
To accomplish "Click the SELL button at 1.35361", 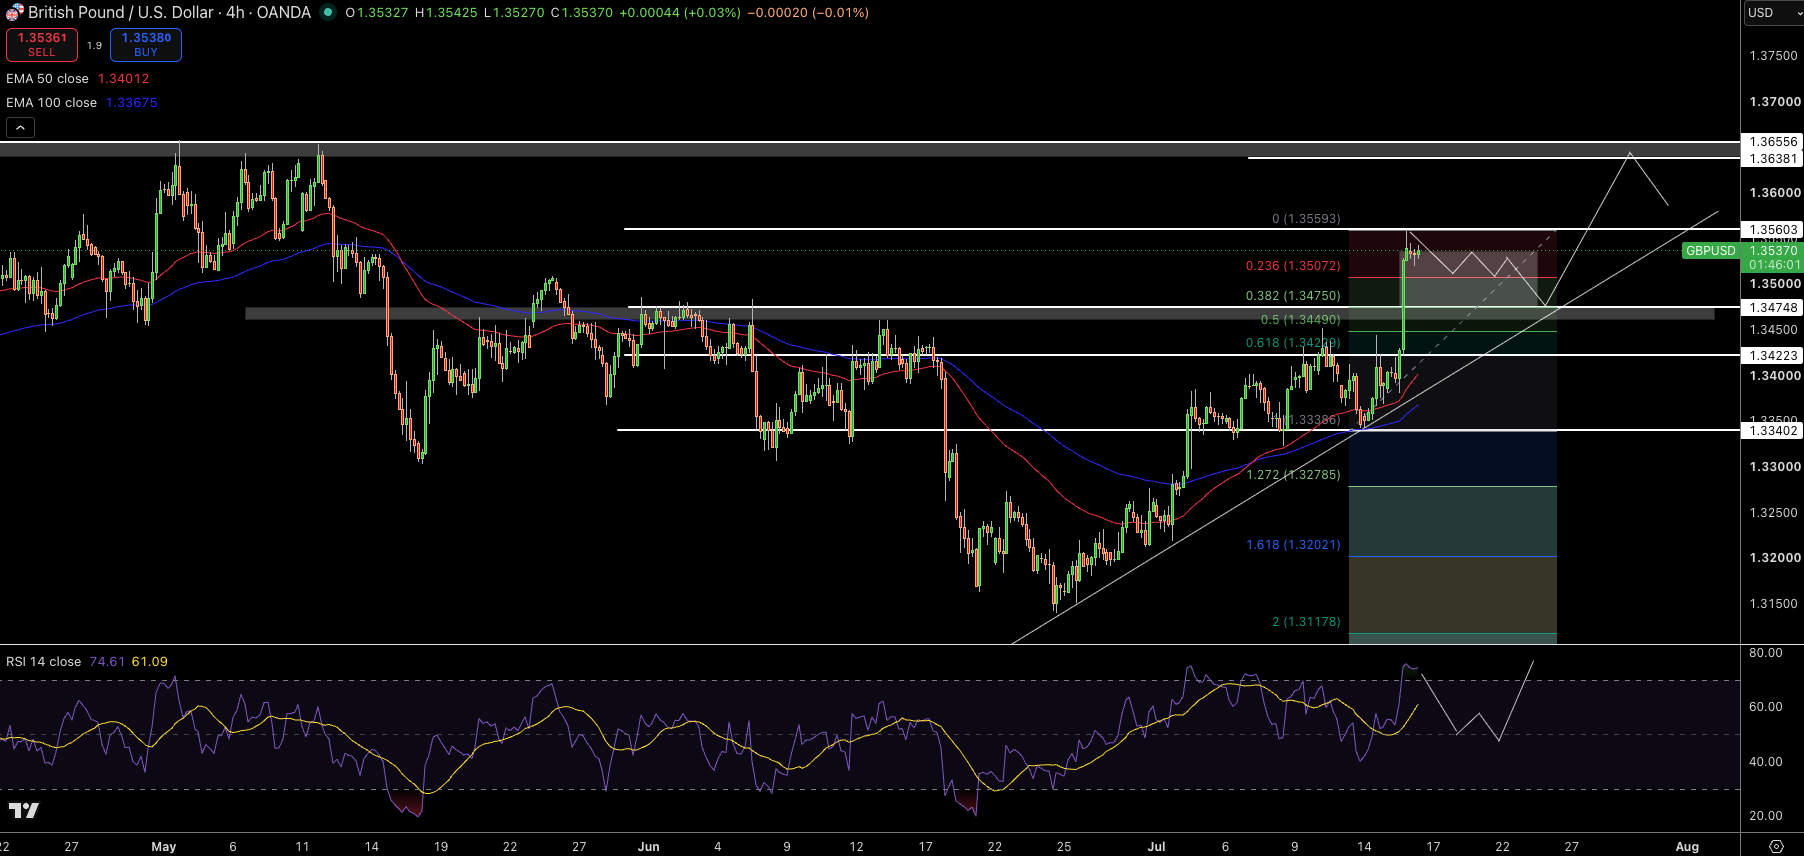I will click(x=42, y=45).
